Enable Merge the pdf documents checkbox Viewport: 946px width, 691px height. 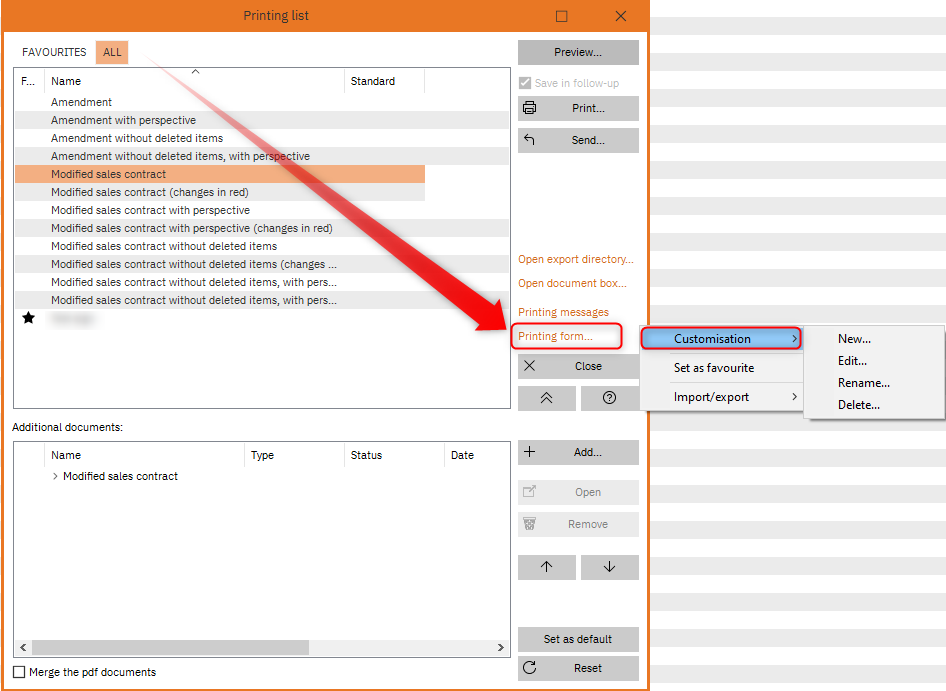pyautogui.click(x=19, y=672)
